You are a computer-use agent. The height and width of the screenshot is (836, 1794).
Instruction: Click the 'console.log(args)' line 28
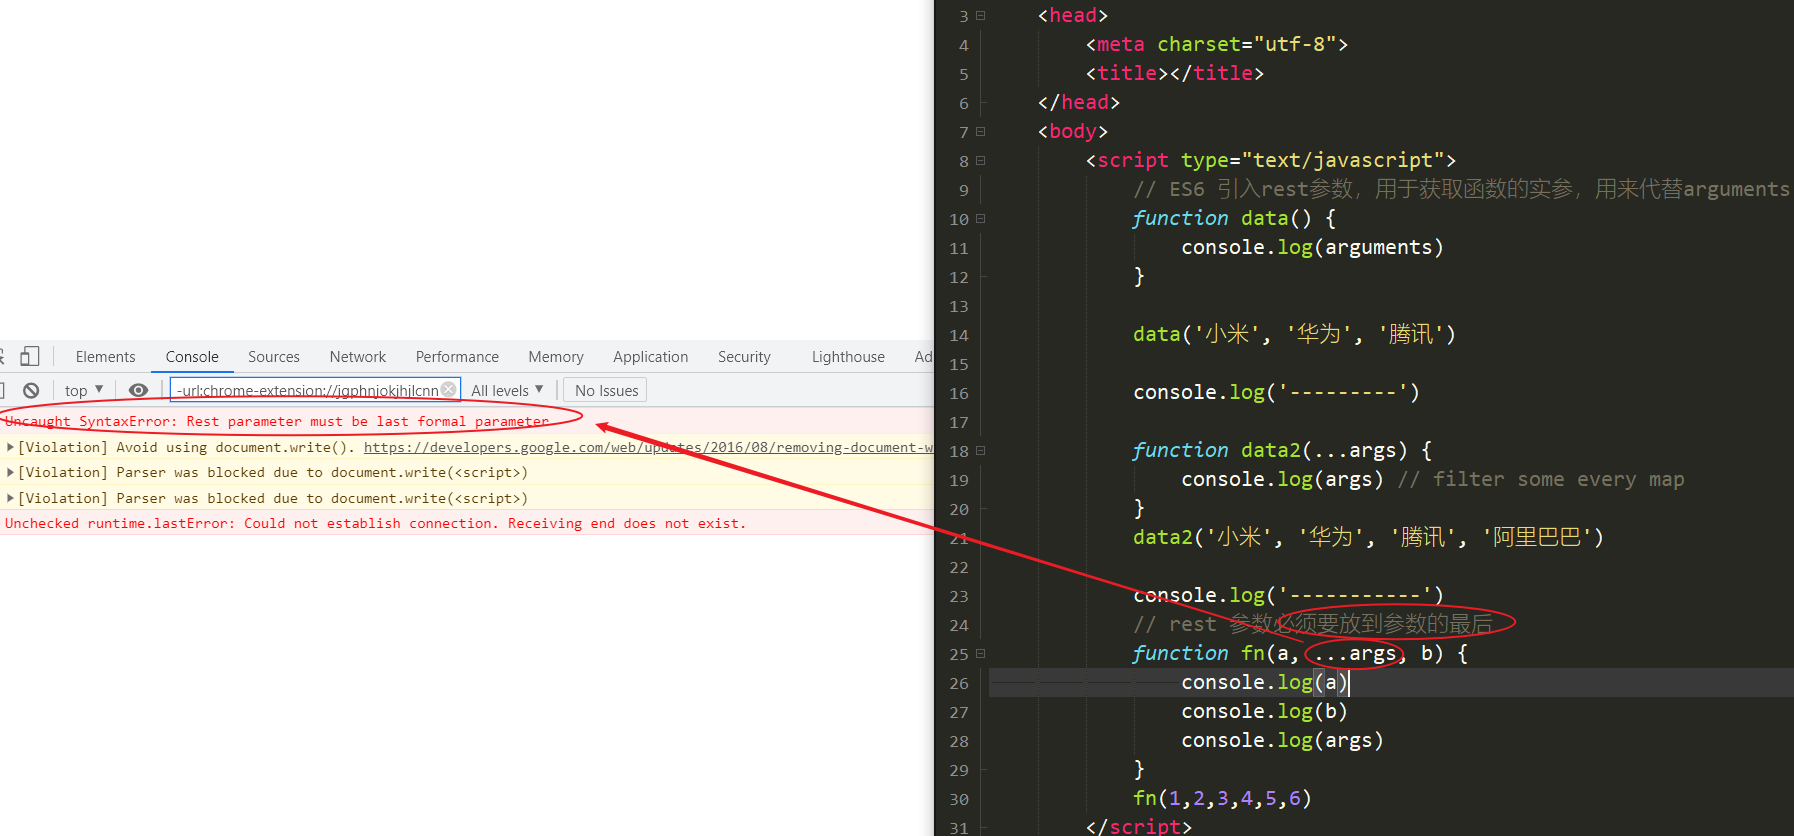pyautogui.click(x=1283, y=740)
